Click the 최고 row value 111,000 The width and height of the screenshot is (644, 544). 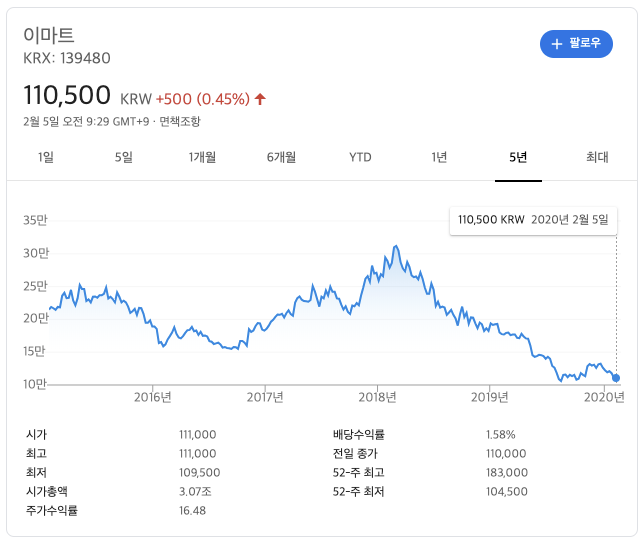click(x=198, y=453)
